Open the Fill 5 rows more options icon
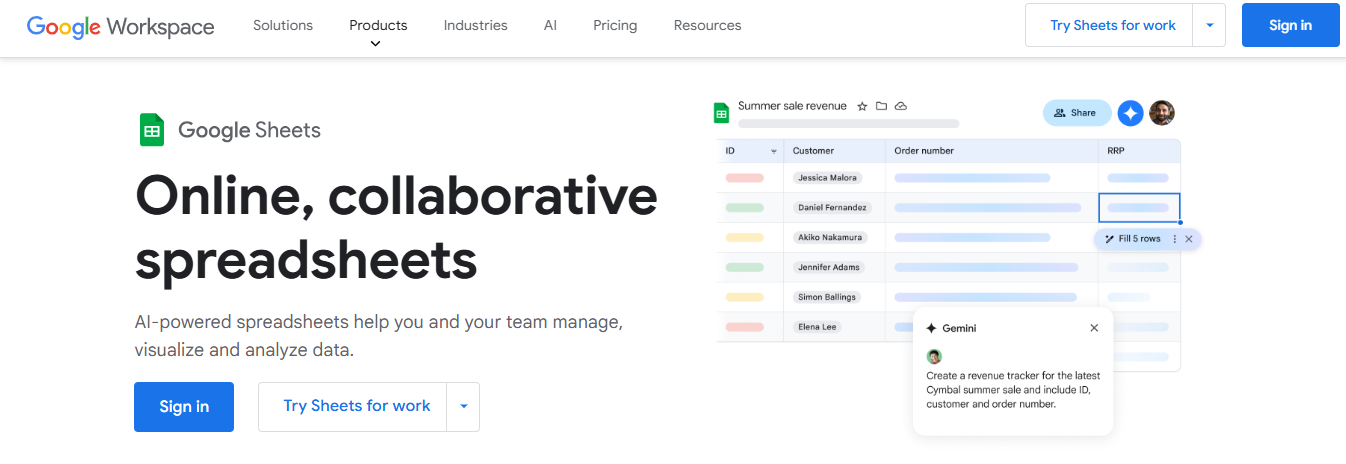Image resolution: width=1346 pixels, height=464 pixels. [x=1175, y=239]
